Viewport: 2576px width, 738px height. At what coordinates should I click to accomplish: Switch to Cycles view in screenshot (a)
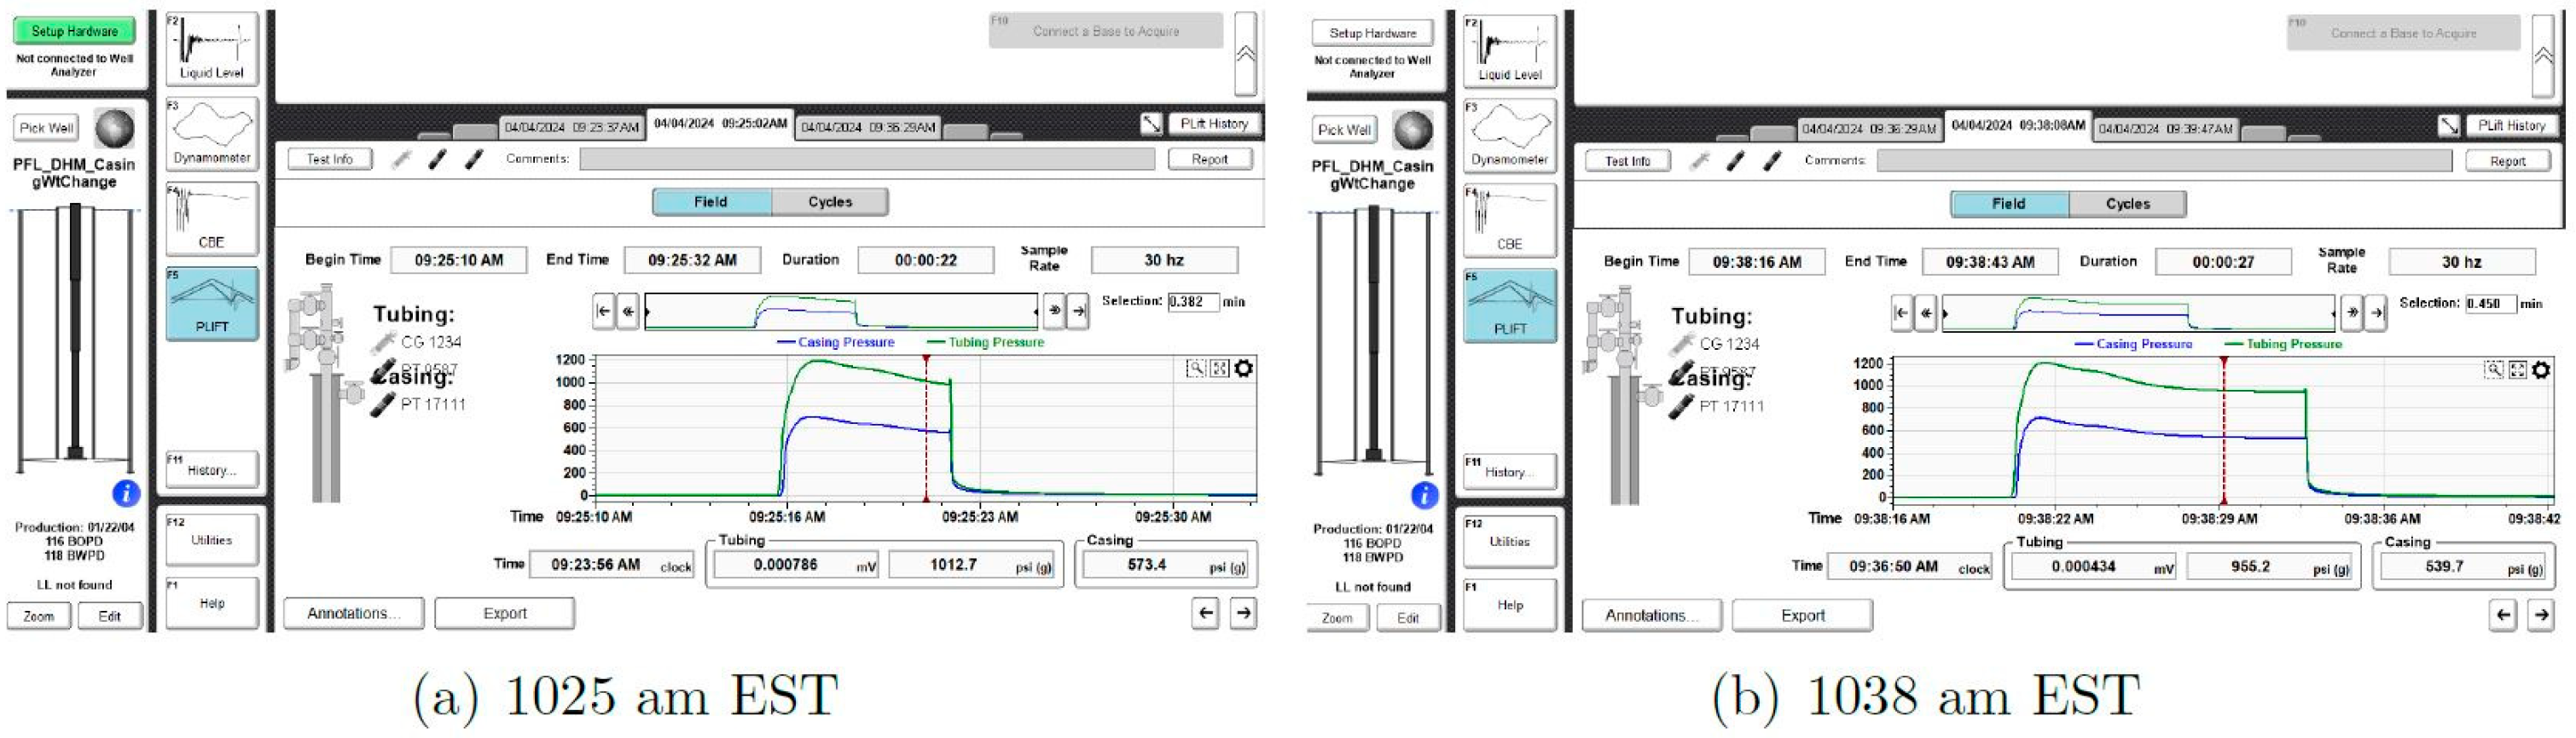pos(830,202)
